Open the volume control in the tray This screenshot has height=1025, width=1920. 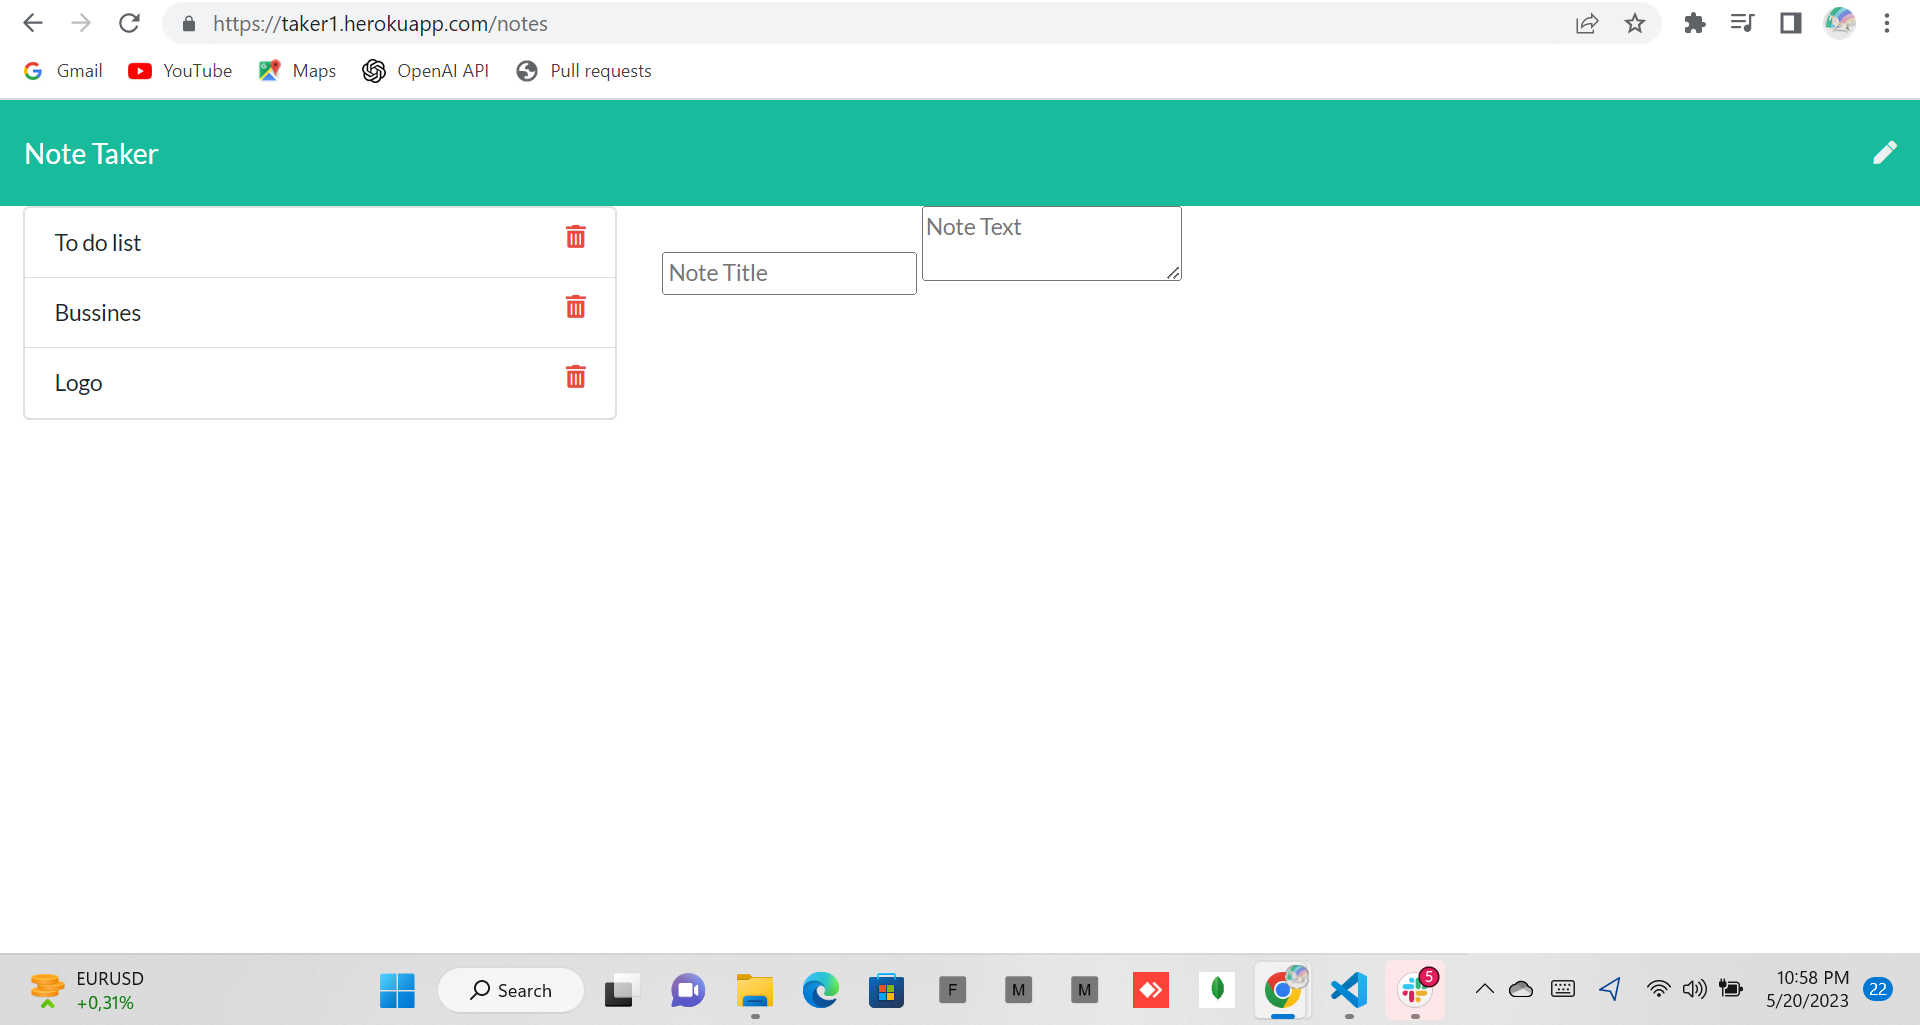pyautogui.click(x=1694, y=989)
